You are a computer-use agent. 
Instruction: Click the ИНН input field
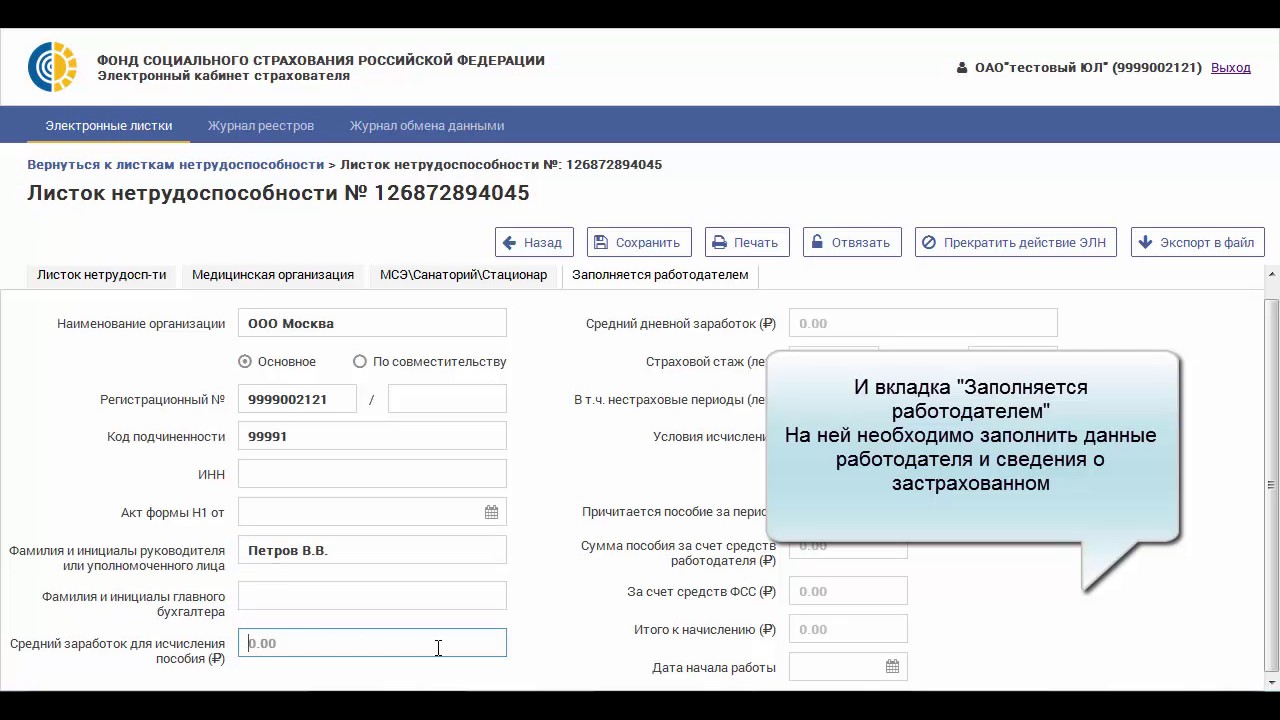372,474
